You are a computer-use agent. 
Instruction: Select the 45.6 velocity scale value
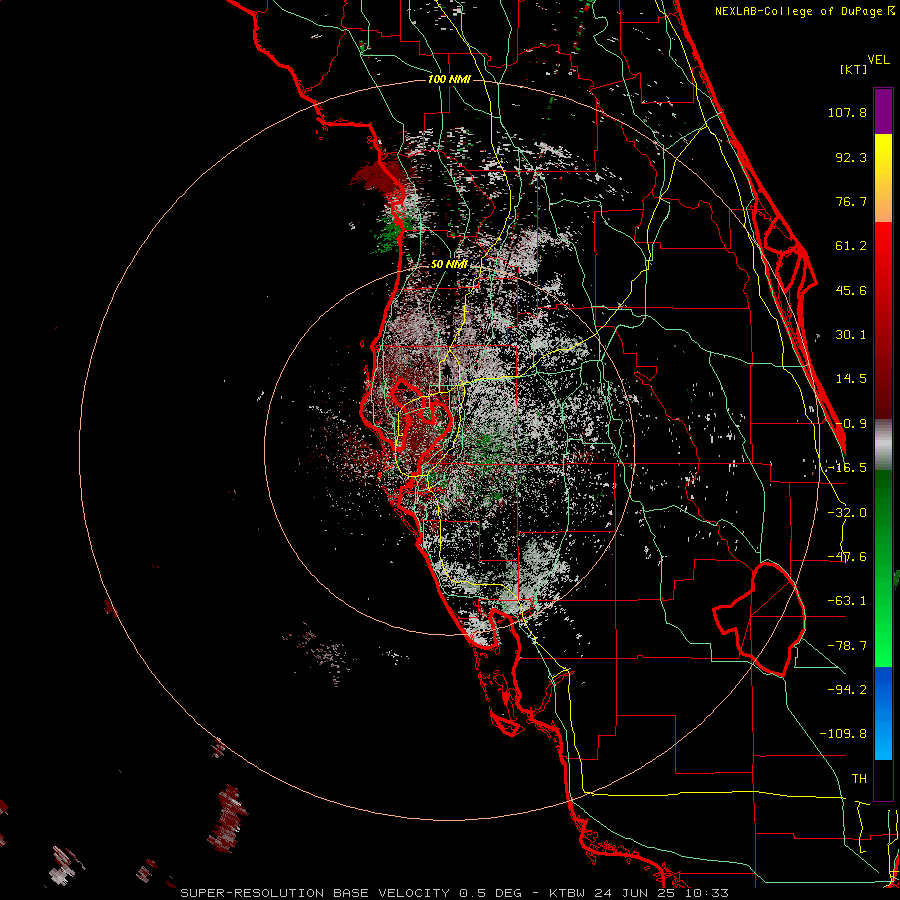point(851,290)
